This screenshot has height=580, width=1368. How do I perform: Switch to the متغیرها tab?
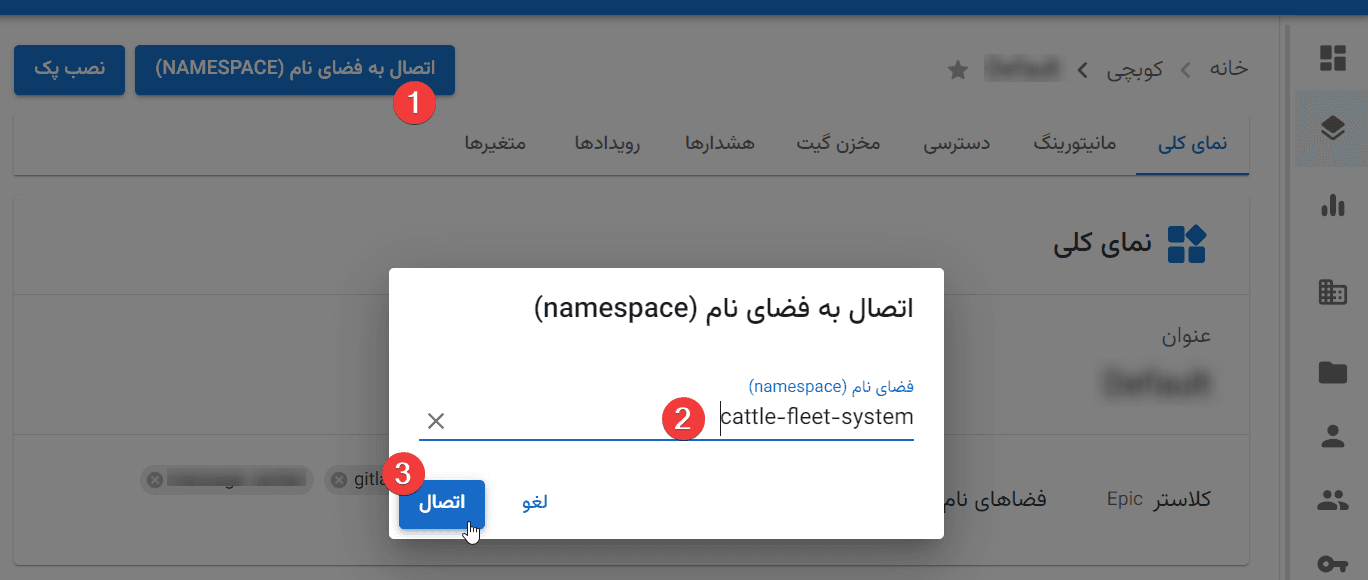(495, 144)
